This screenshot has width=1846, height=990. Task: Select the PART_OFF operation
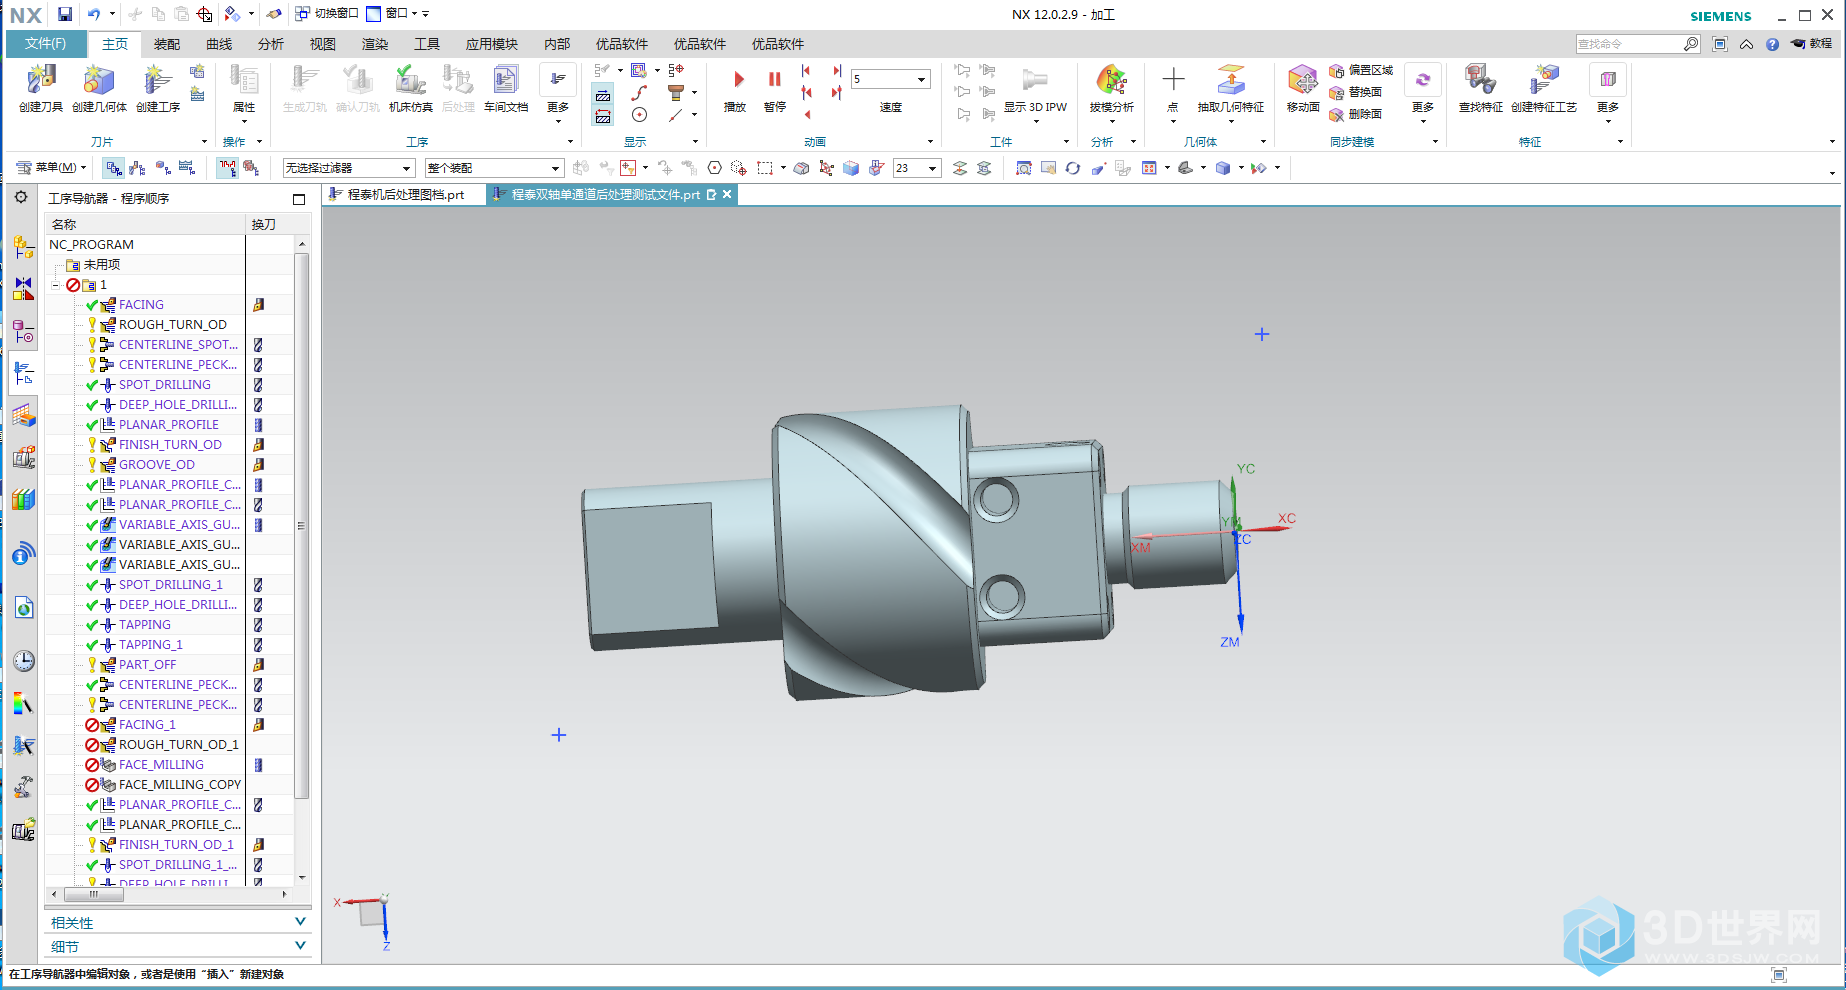[x=148, y=665]
